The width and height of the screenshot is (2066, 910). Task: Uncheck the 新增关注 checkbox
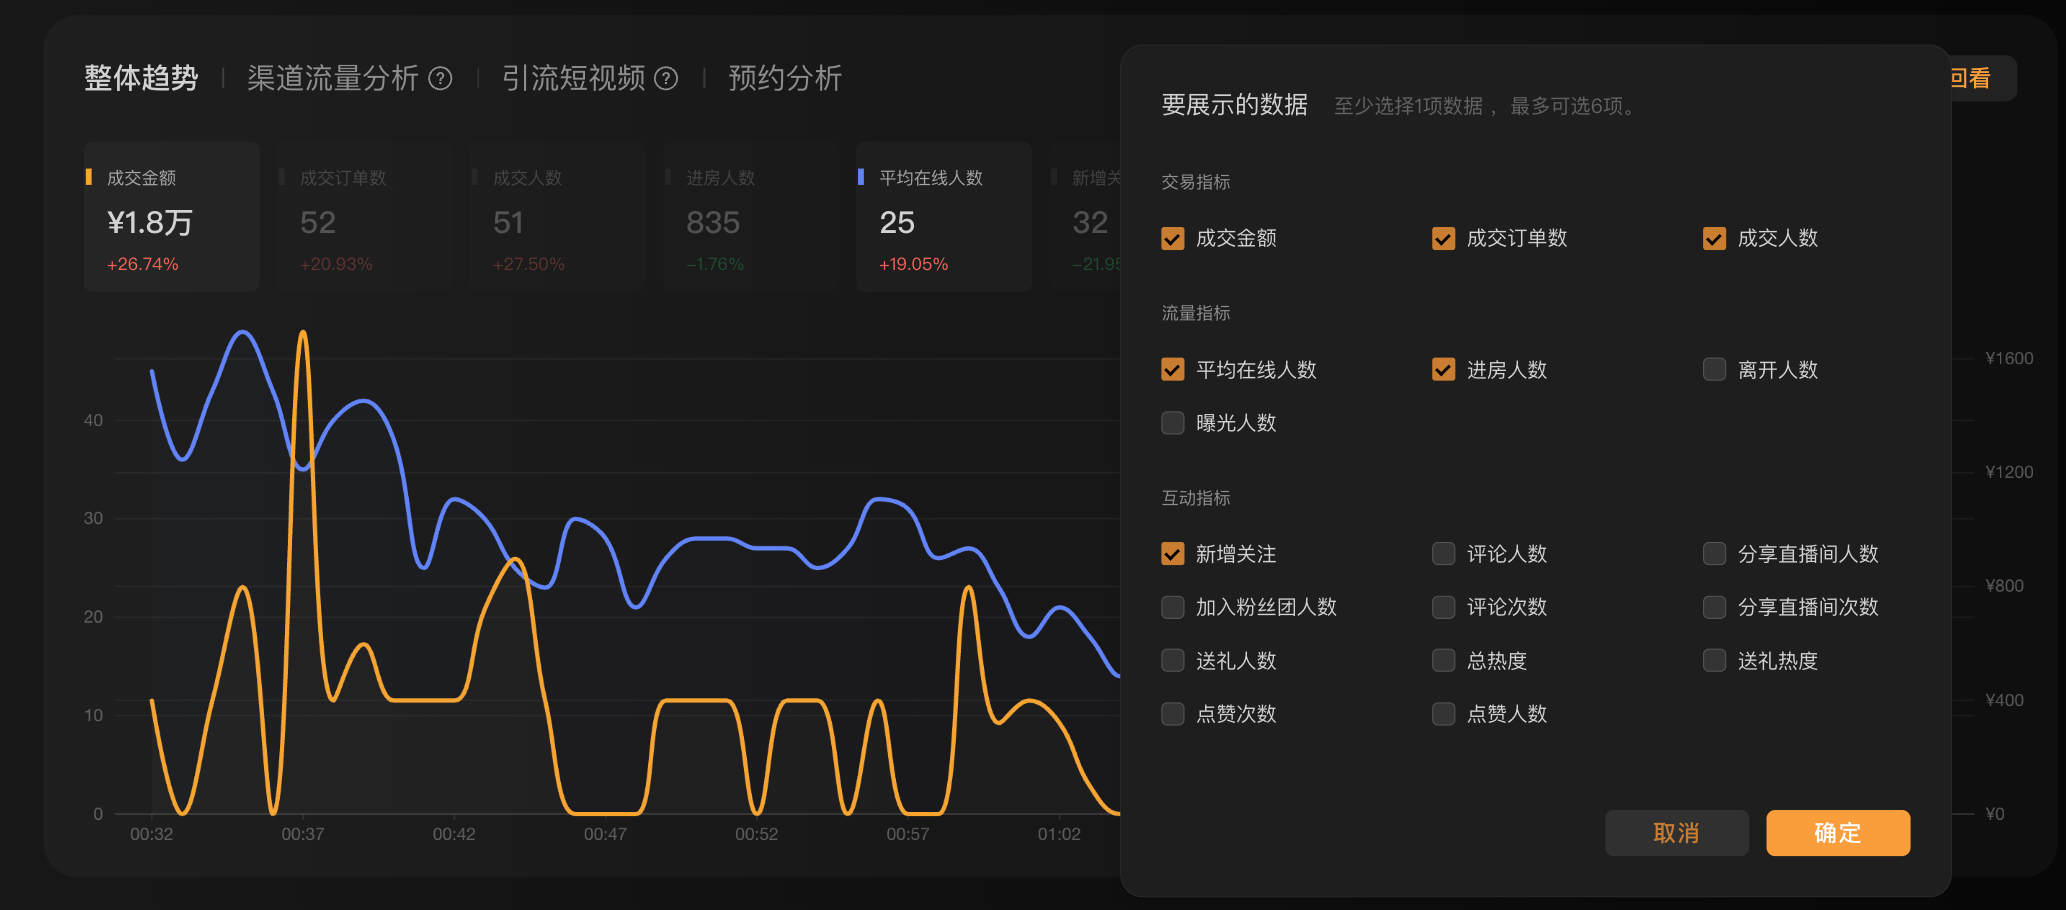pyautogui.click(x=1173, y=554)
